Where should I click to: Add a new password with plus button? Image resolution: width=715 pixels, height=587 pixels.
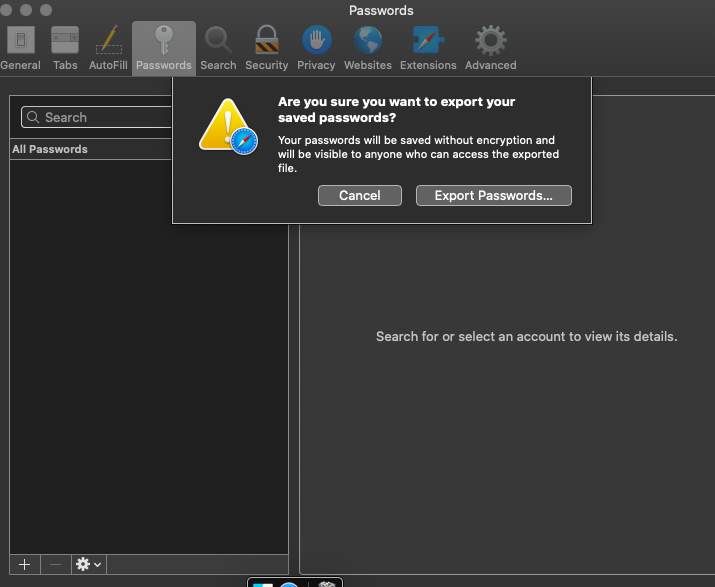click(x=25, y=565)
